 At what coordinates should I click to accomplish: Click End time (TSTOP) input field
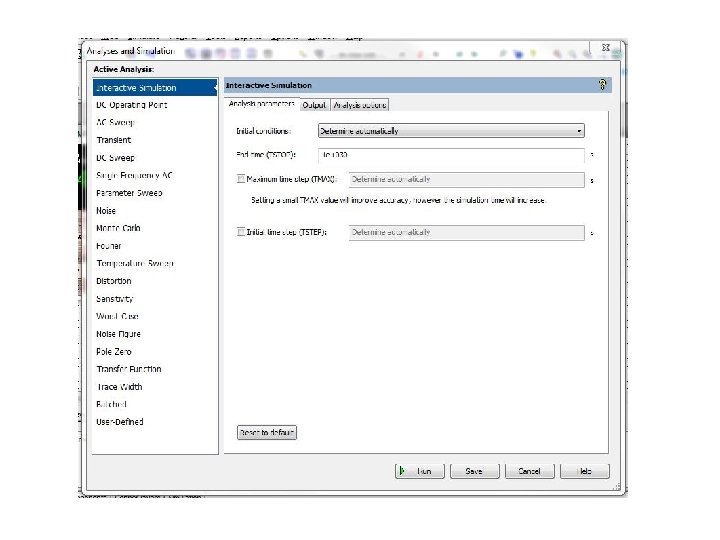(451, 155)
